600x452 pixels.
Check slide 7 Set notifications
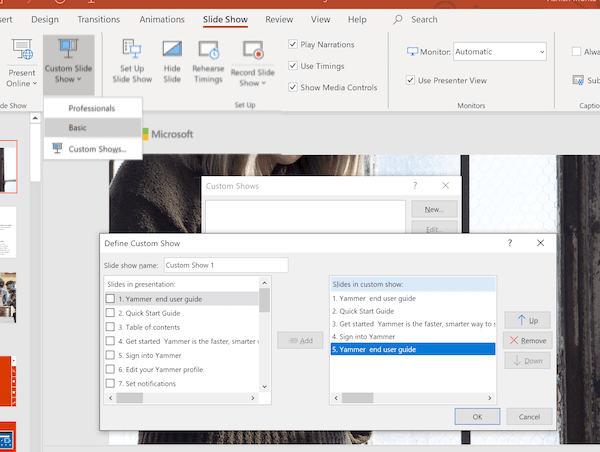coord(110,383)
